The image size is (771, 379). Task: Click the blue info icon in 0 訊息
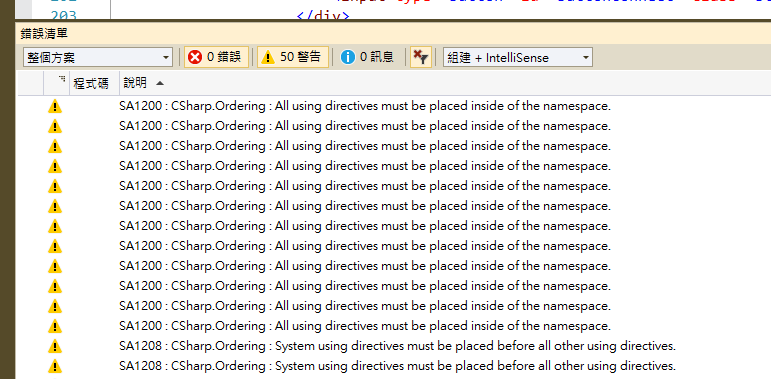[x=348, y=58]
